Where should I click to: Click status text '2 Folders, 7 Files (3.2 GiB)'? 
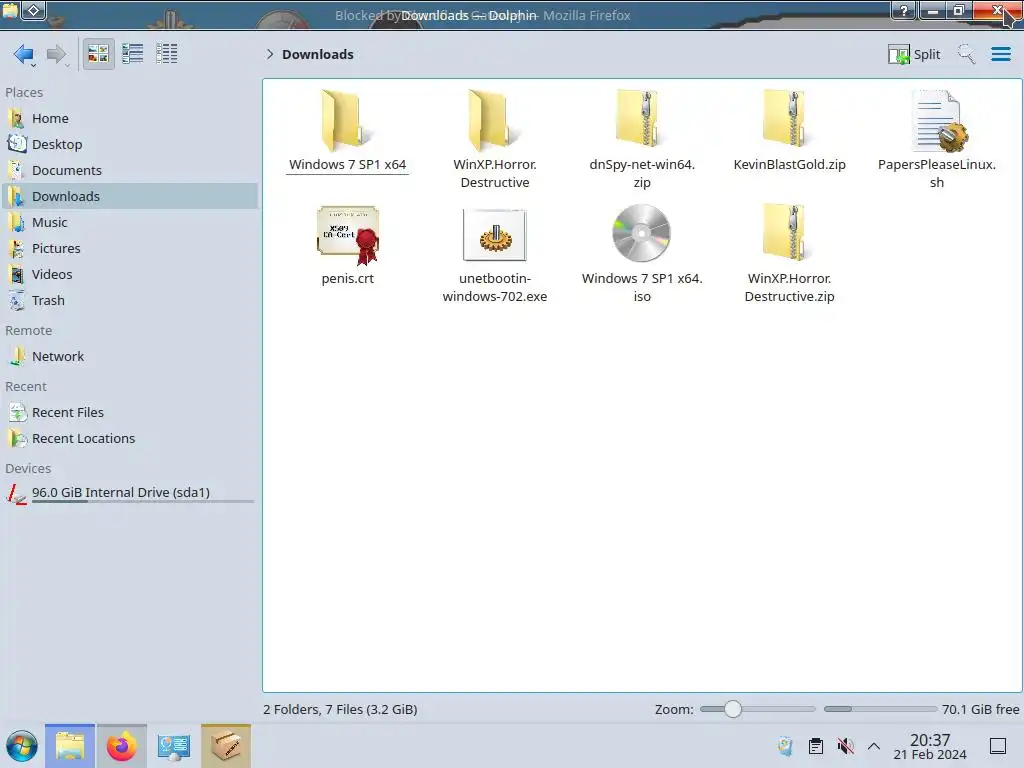pos(340,709)
